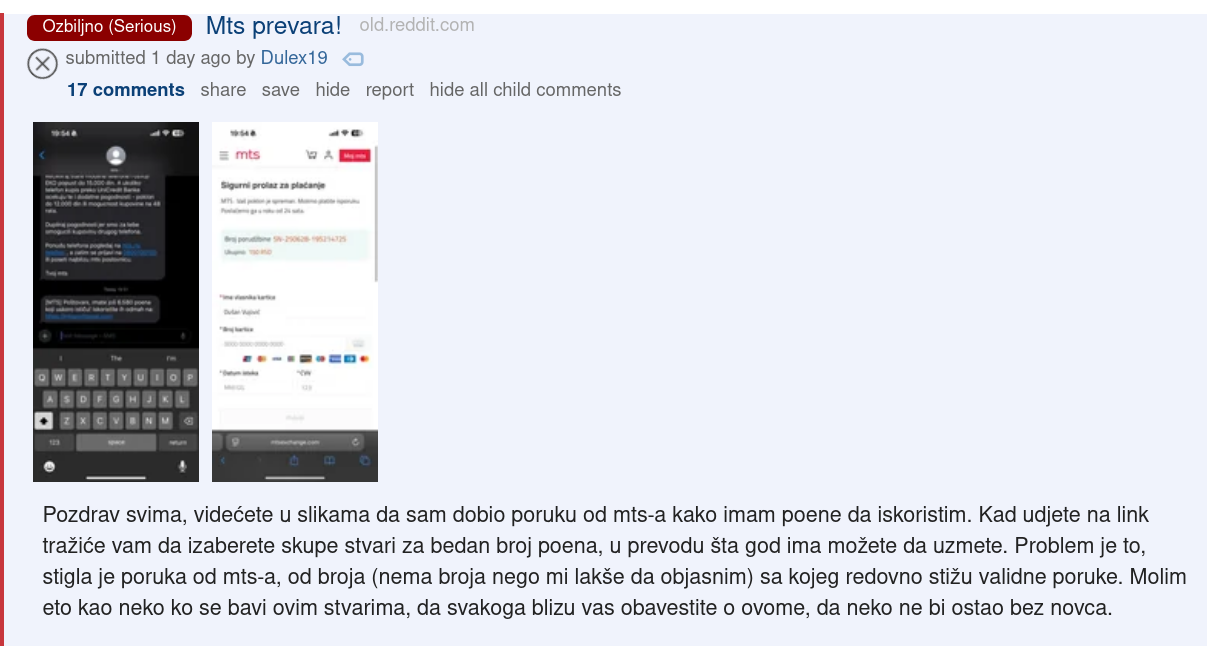Open the mts payment page screenshot thumbnail
The image size is (1207, 646).
(x=295, y=302)
